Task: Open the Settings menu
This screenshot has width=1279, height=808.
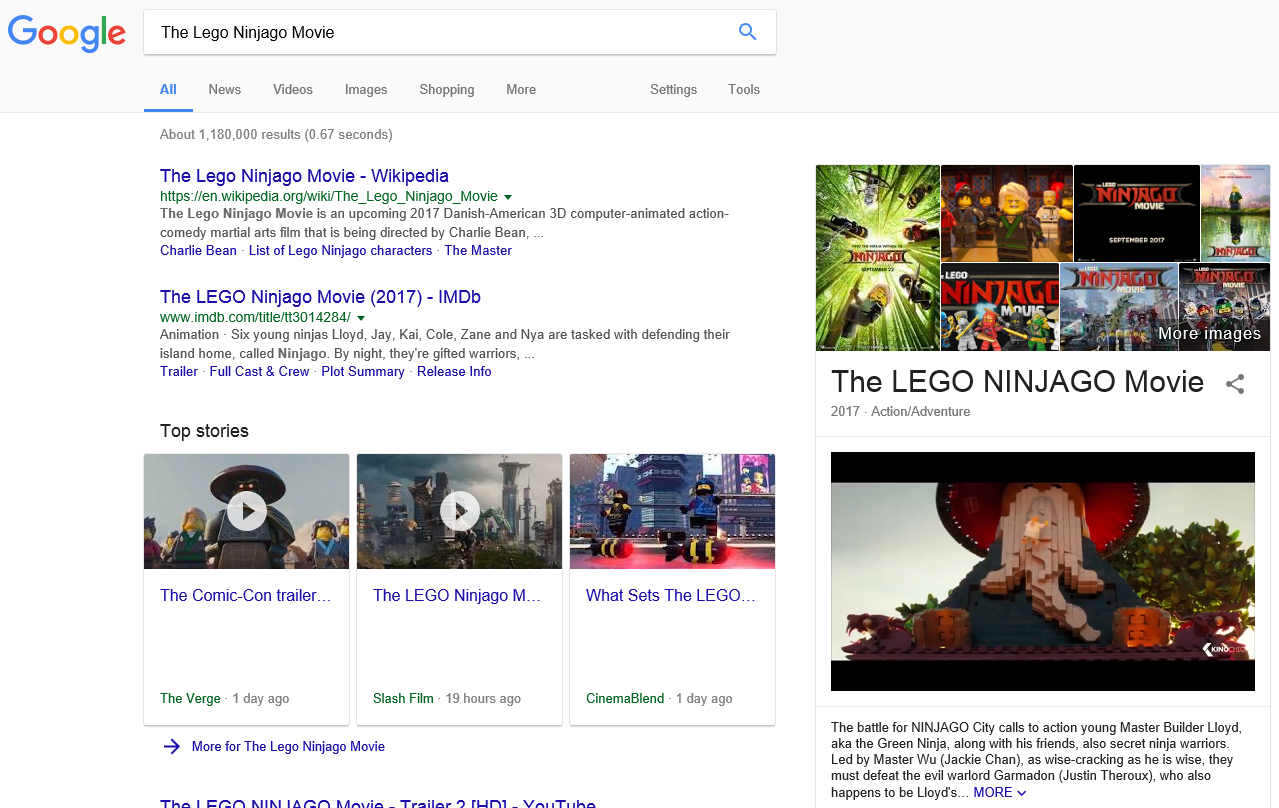Action: click(673, 89)
